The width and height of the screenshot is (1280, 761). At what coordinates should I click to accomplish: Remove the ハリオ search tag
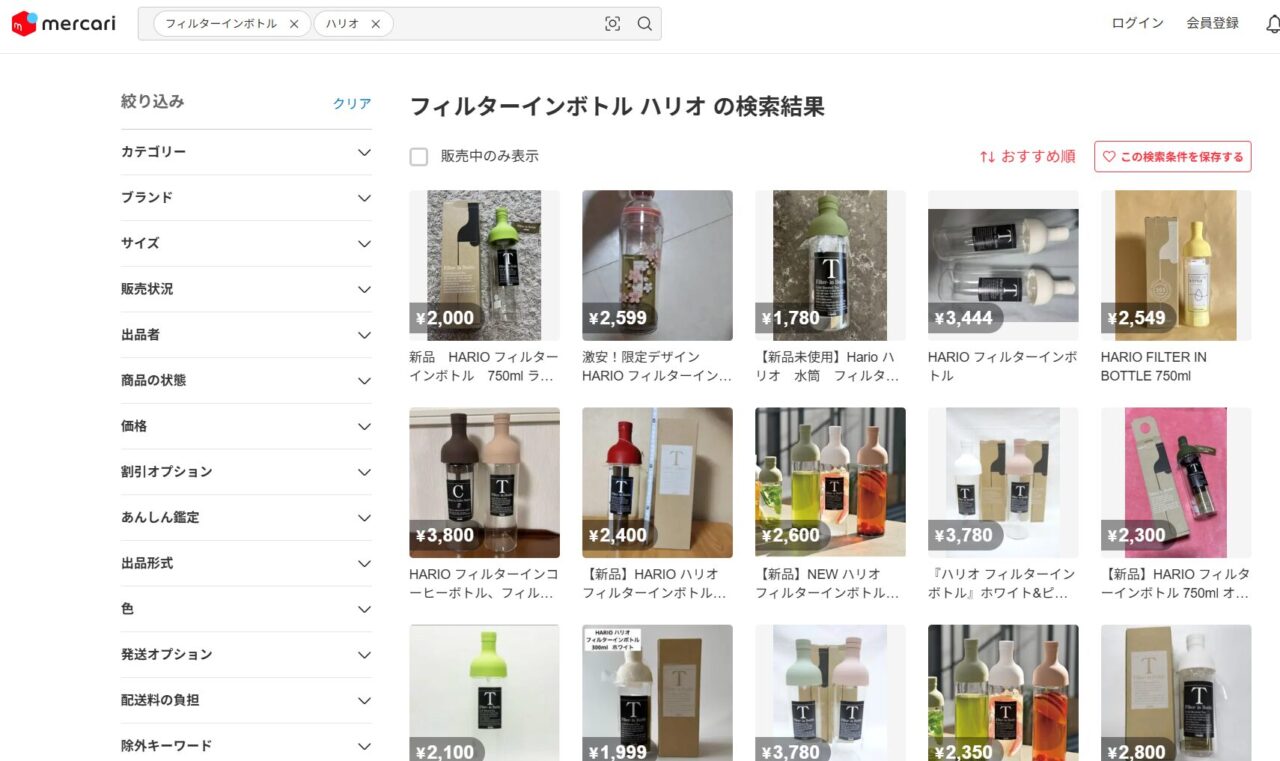(375, 24)
